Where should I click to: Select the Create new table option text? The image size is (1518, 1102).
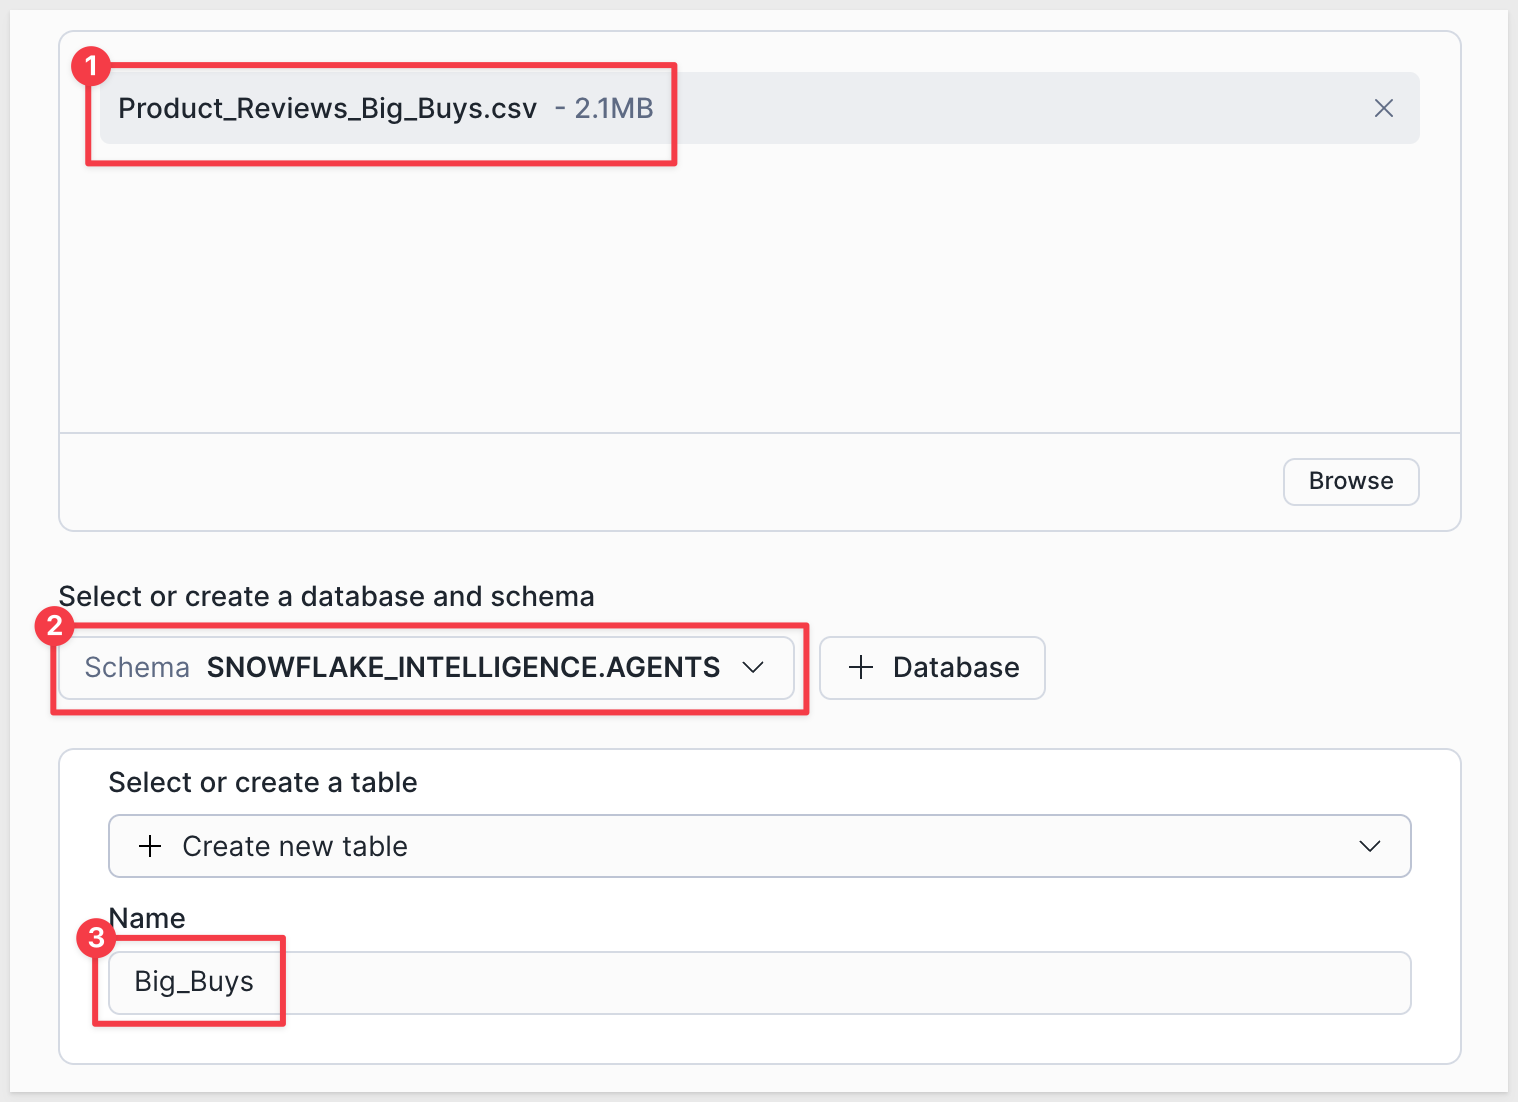coord(295,846)
